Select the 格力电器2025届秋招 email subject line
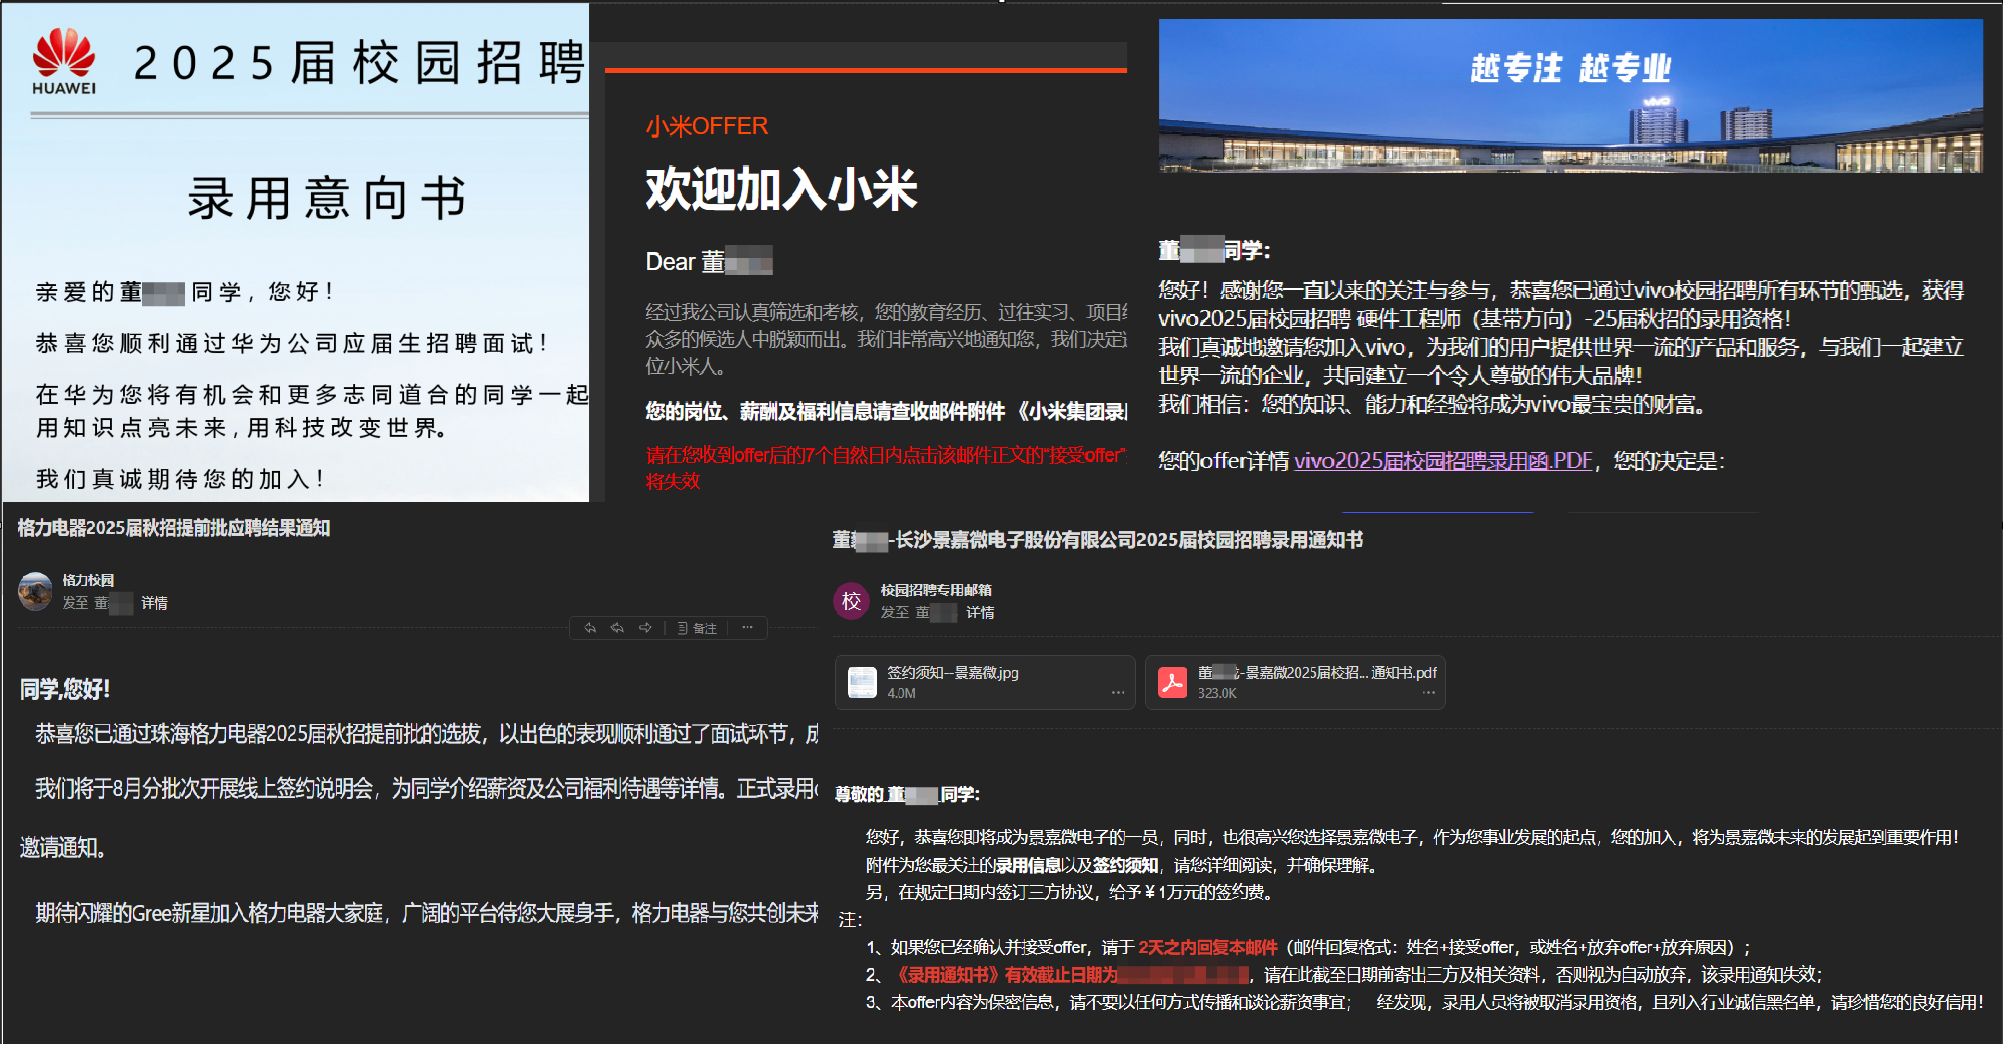The height and width of the screenshot is (1044, 2003). (170, 529)
